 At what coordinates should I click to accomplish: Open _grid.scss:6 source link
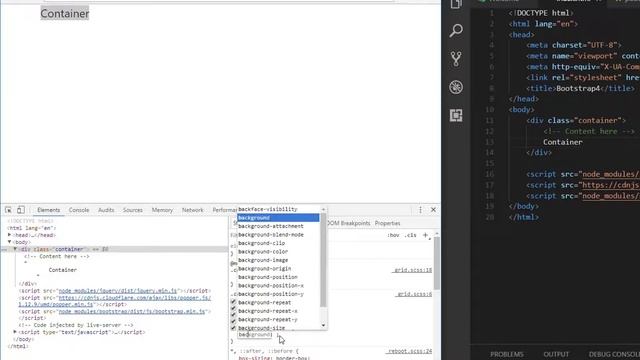[x=413, y=294]
